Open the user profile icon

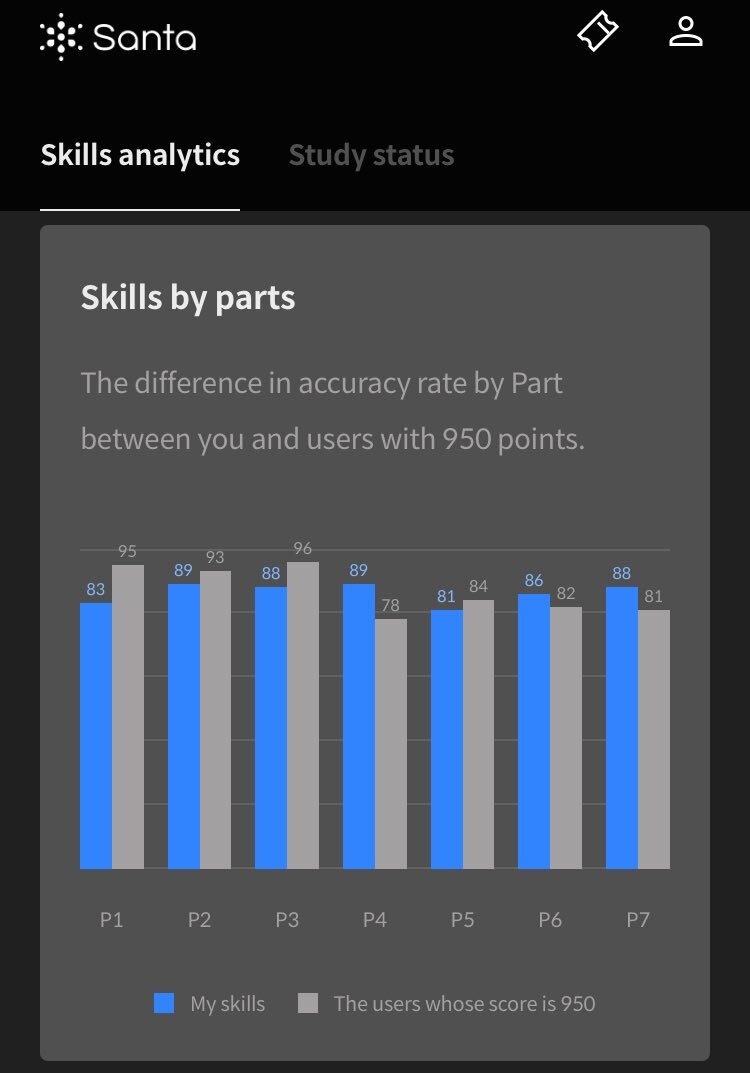tap(686, 32)
